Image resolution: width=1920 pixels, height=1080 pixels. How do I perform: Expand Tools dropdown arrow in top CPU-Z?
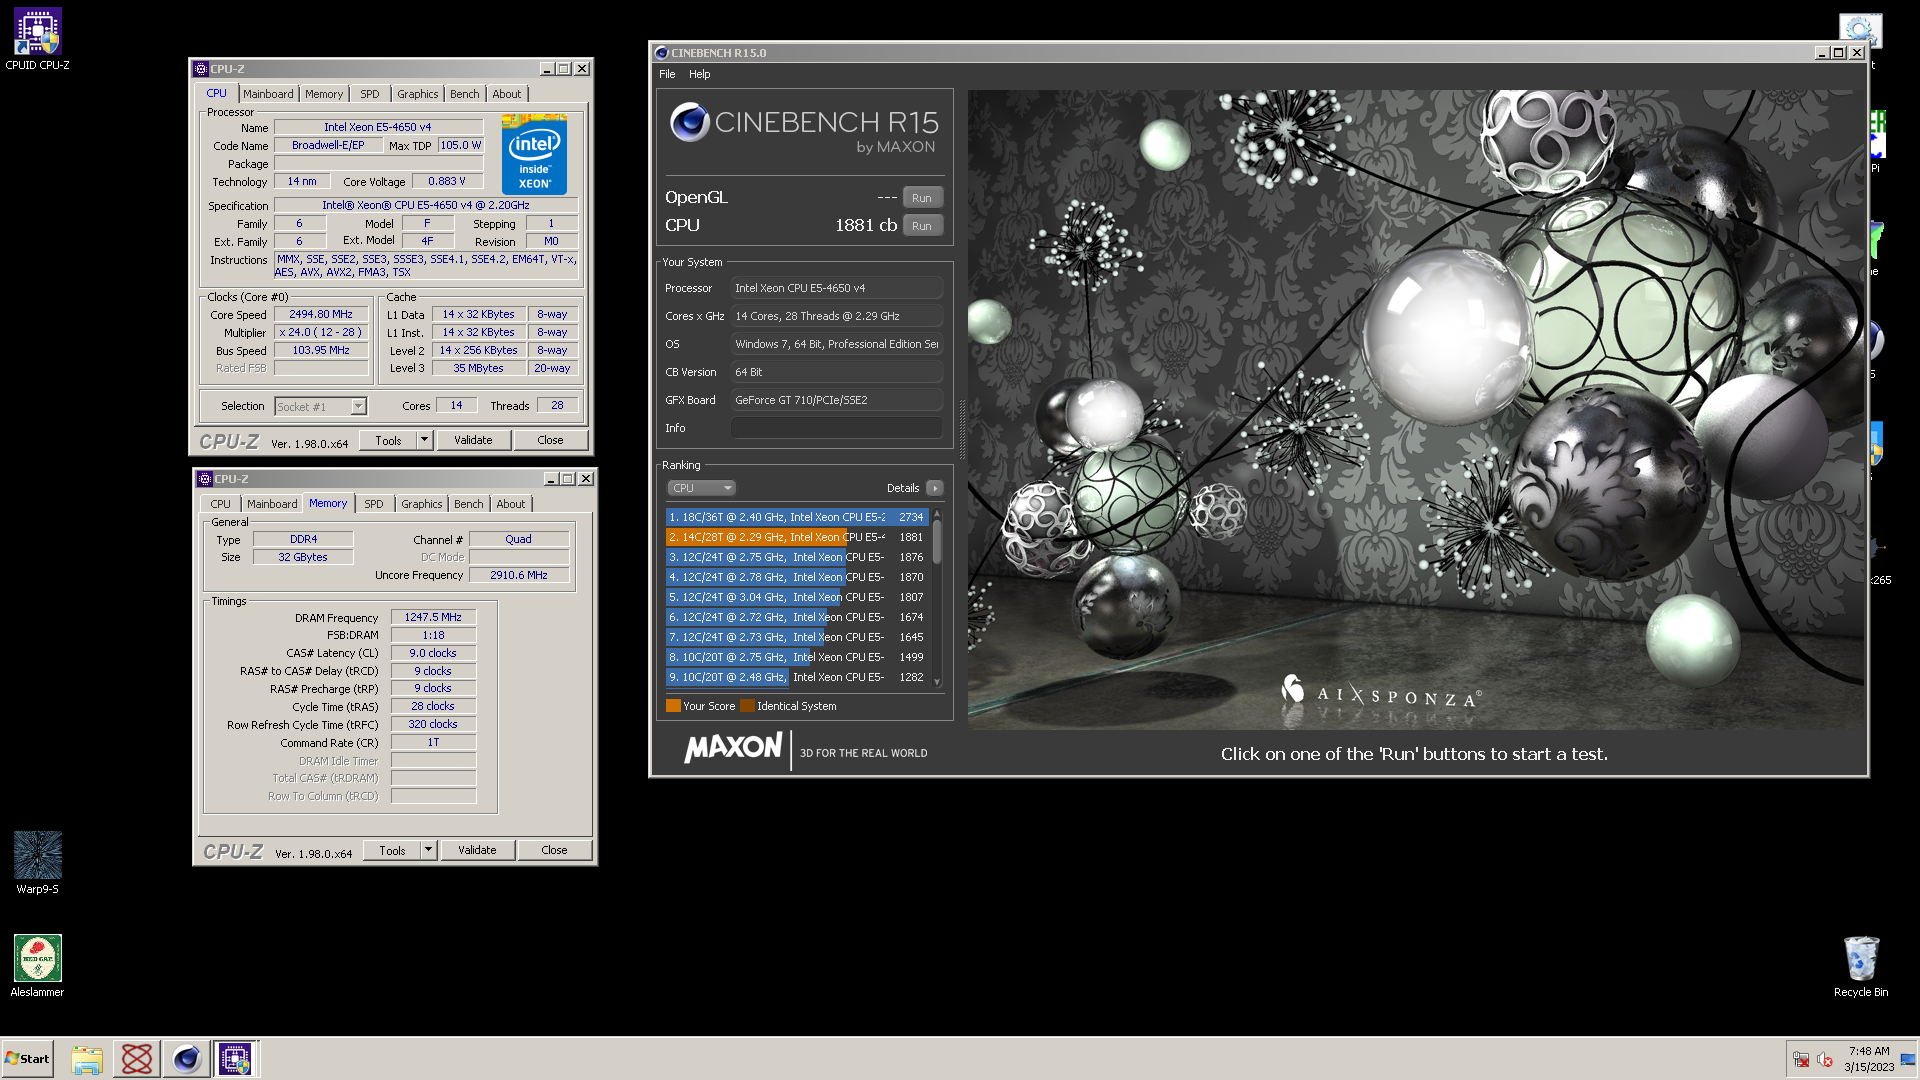click(x=424, y=440)
